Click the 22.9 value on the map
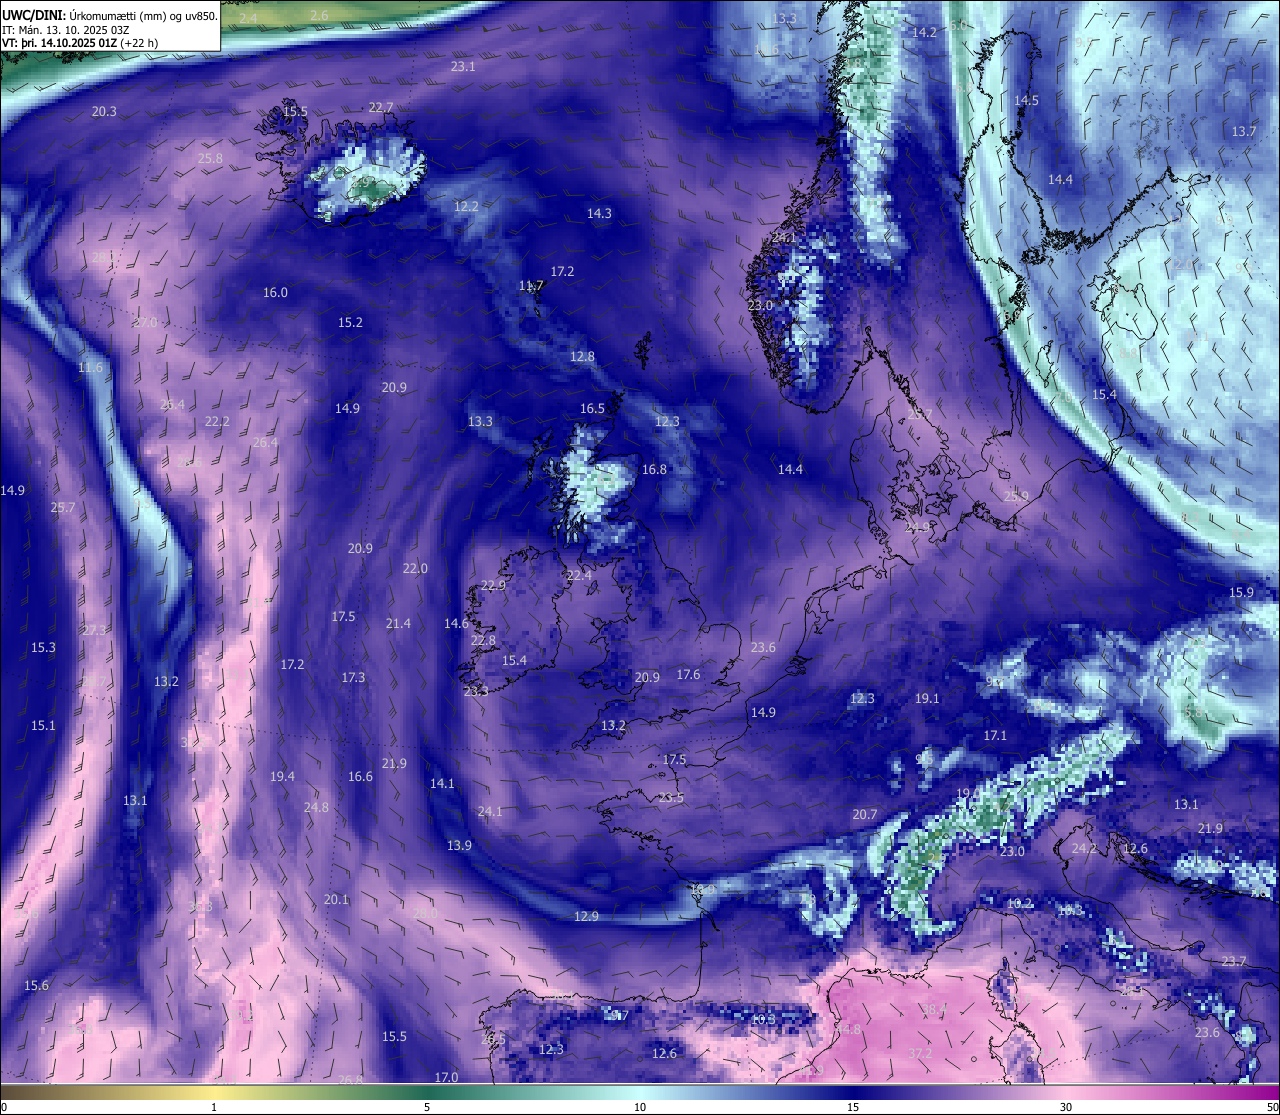Image resolution: width=1280 pixels, height=1115 pixels. 493,585
